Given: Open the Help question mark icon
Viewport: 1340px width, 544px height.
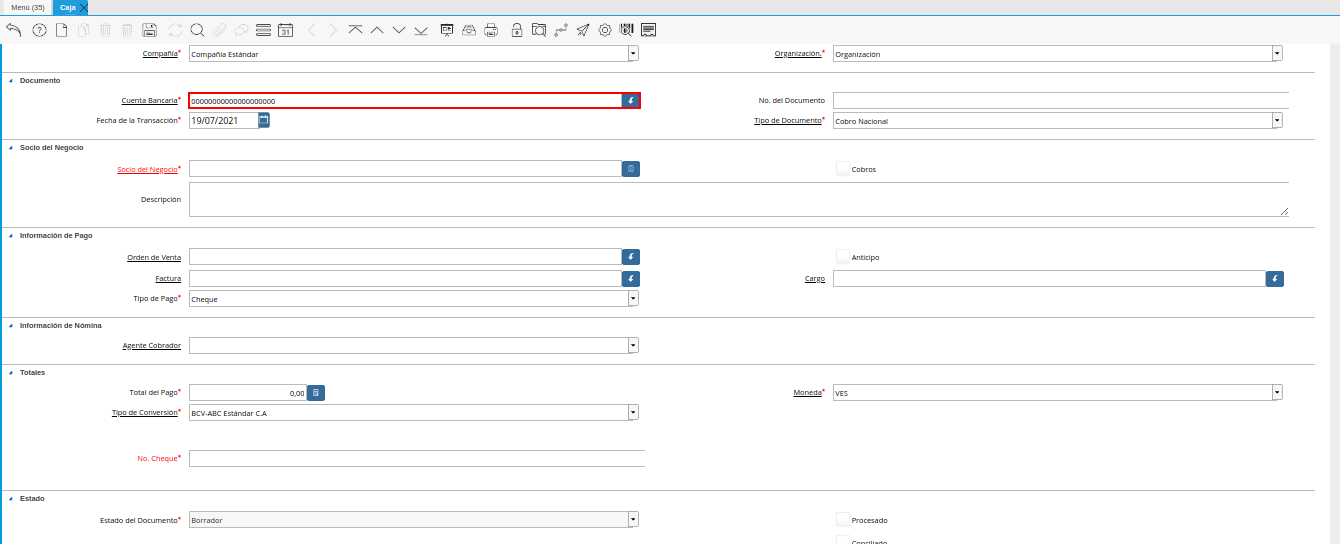Looking at the screenshot, I should point(39,30).
